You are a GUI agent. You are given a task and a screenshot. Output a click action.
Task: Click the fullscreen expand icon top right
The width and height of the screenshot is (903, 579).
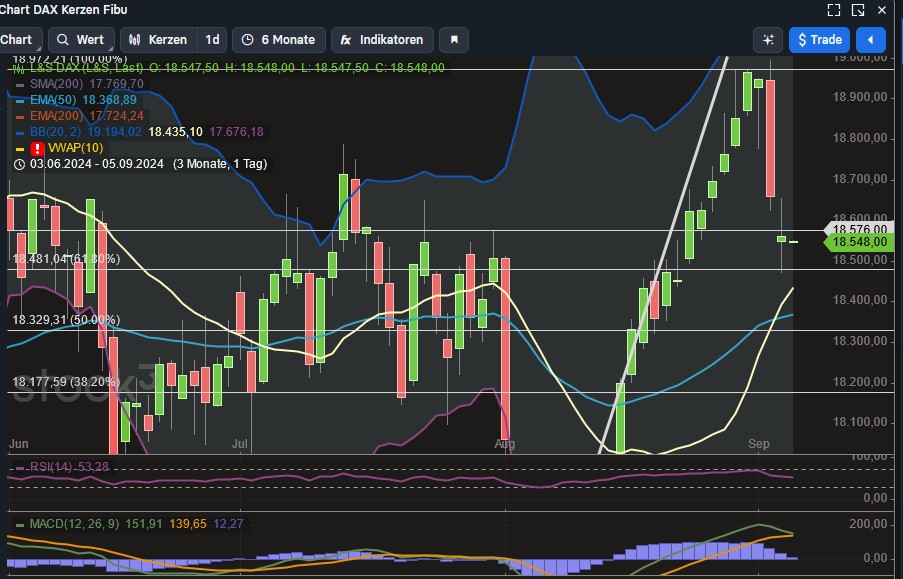(x=834, y=10)
